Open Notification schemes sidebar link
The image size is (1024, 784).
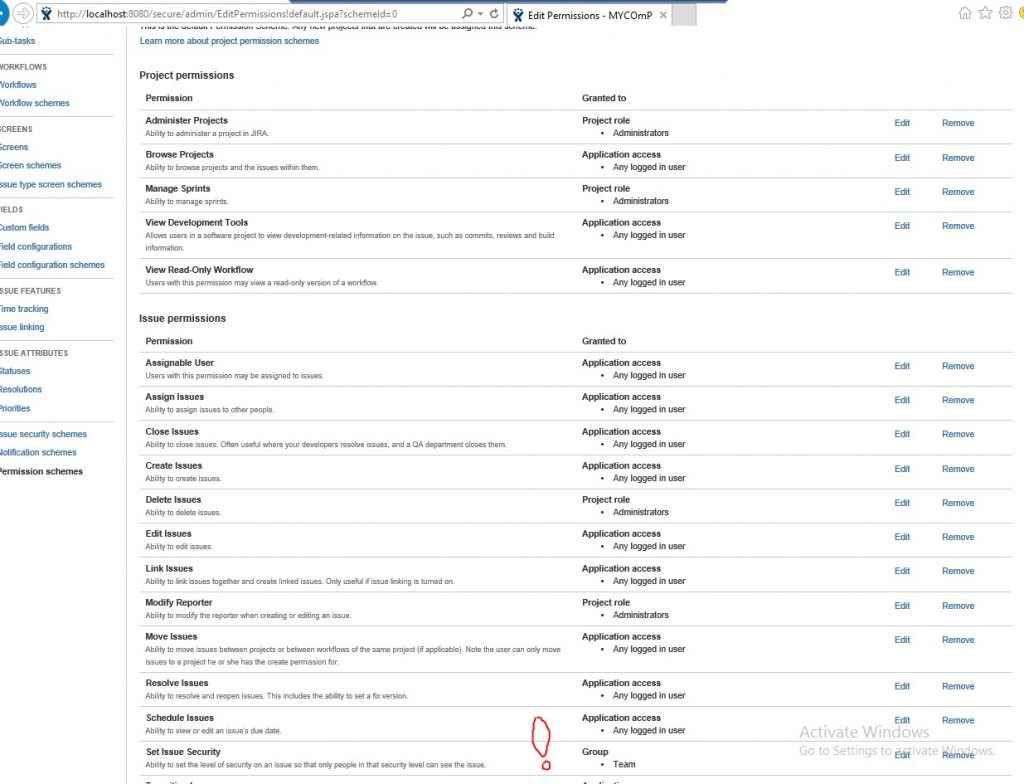click(x=38, y=452)
